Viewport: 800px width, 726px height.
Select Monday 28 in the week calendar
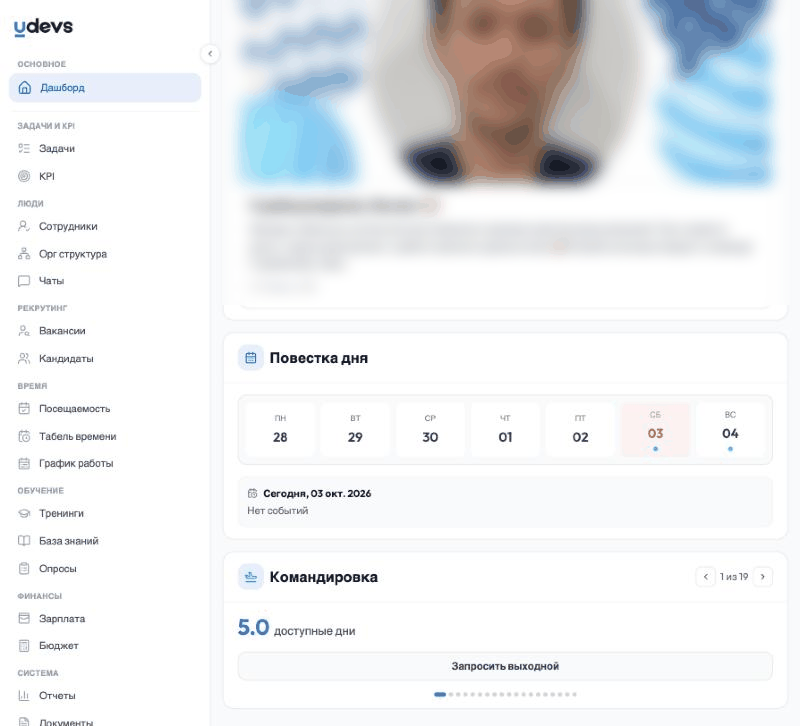click(x=280, y=430)
